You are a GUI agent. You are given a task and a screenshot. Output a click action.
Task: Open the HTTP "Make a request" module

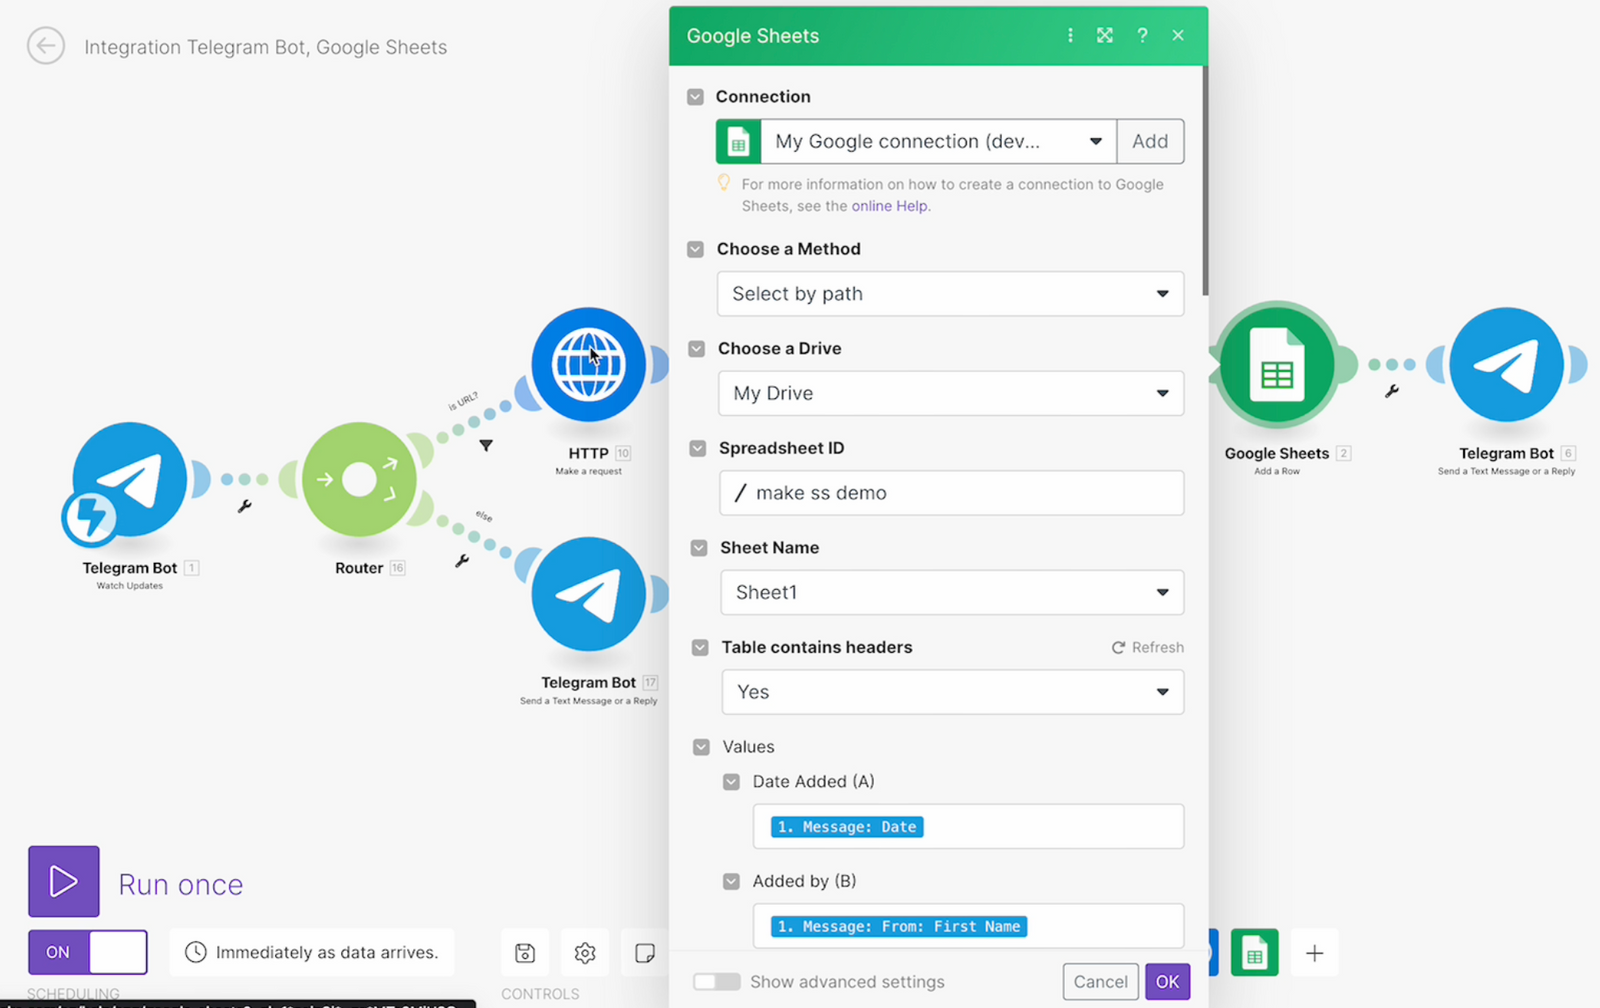(x=590, y=365)
